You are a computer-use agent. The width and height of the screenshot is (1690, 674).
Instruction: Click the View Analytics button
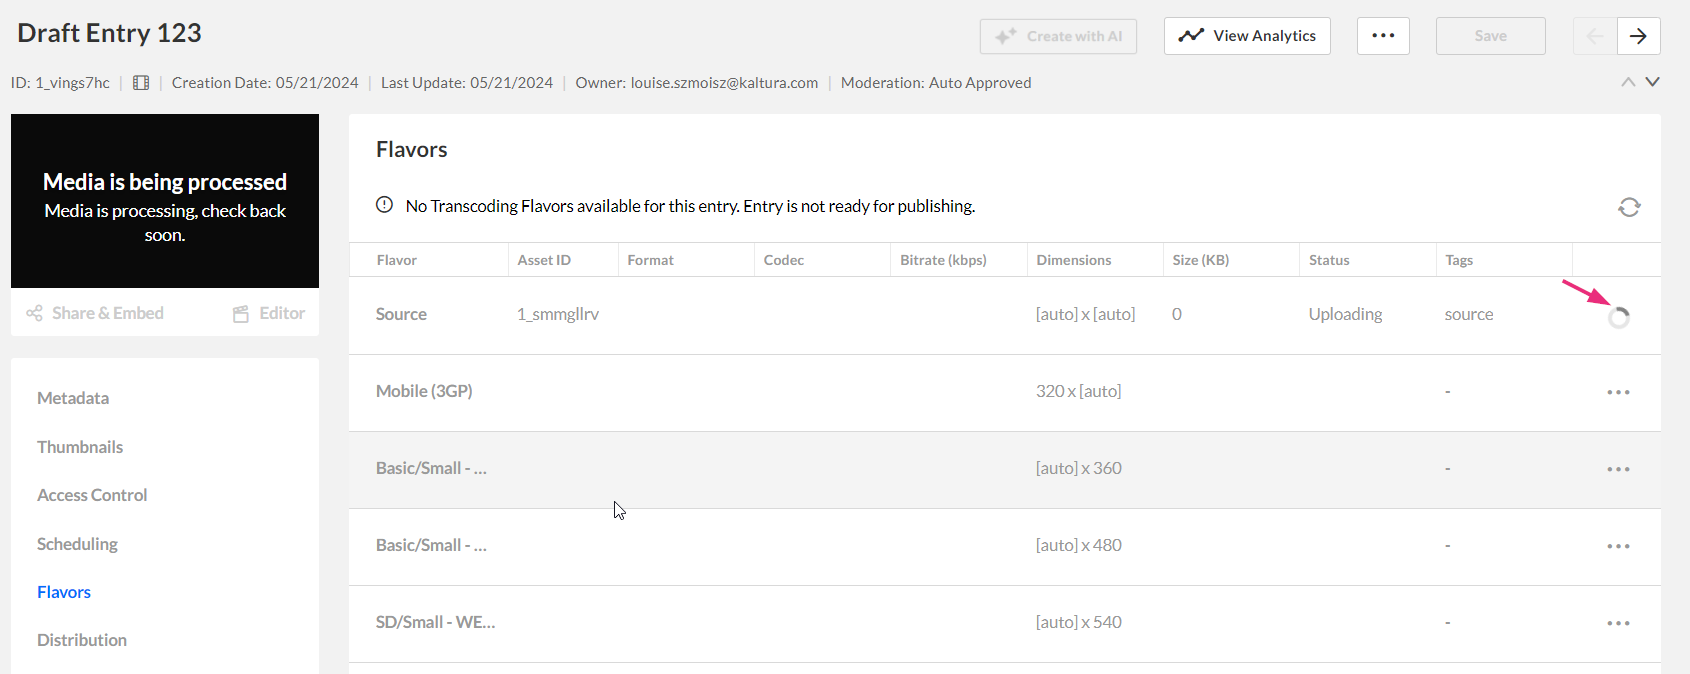tap(1247, 36)
